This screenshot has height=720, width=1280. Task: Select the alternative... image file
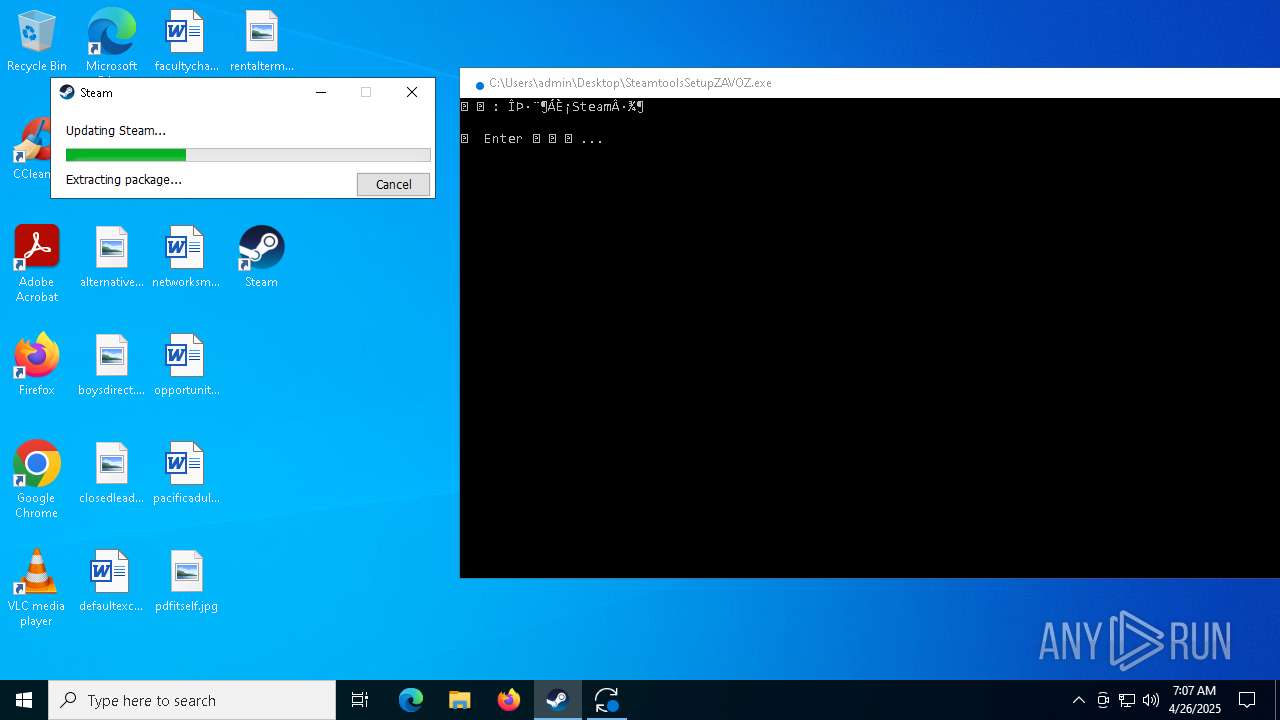111,257
